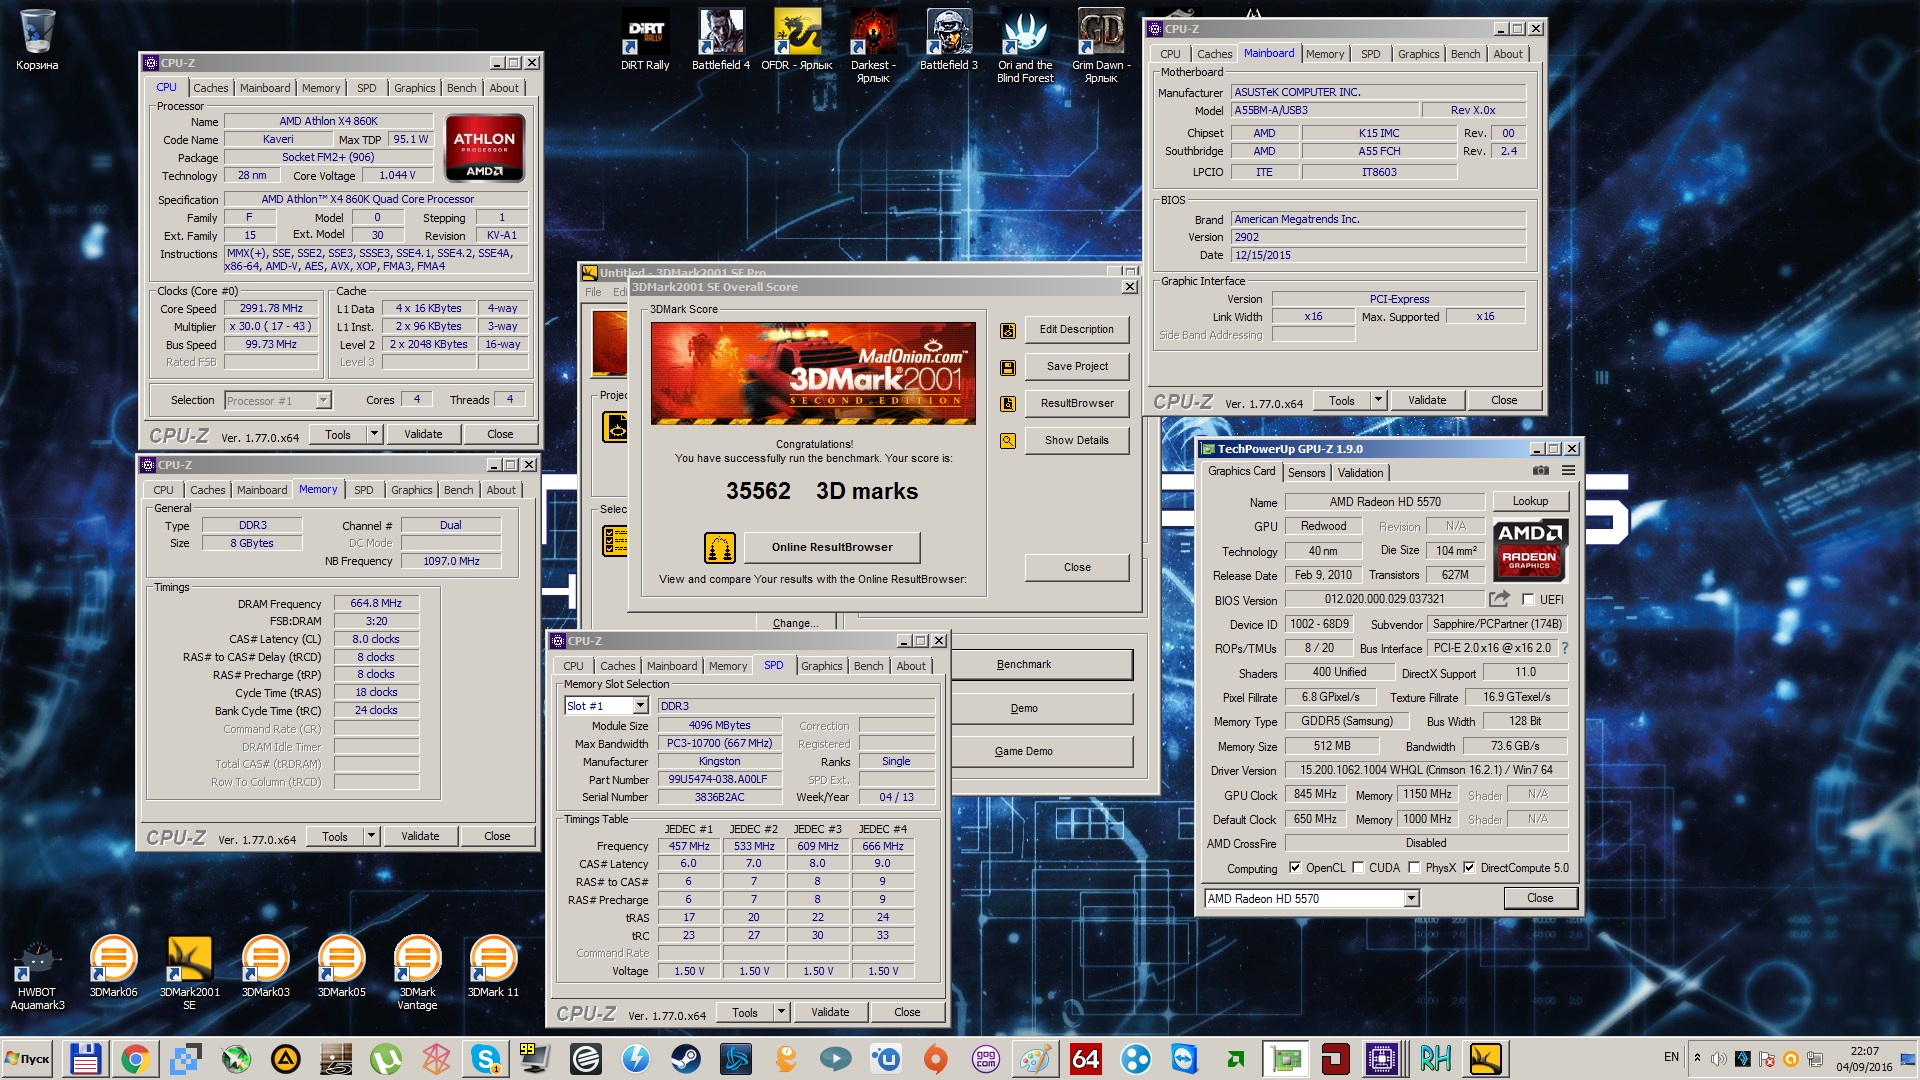Viewport: 1920px width, 1080px height.
Task: Open Skype from the taskbar
Action: point(485,1058)
